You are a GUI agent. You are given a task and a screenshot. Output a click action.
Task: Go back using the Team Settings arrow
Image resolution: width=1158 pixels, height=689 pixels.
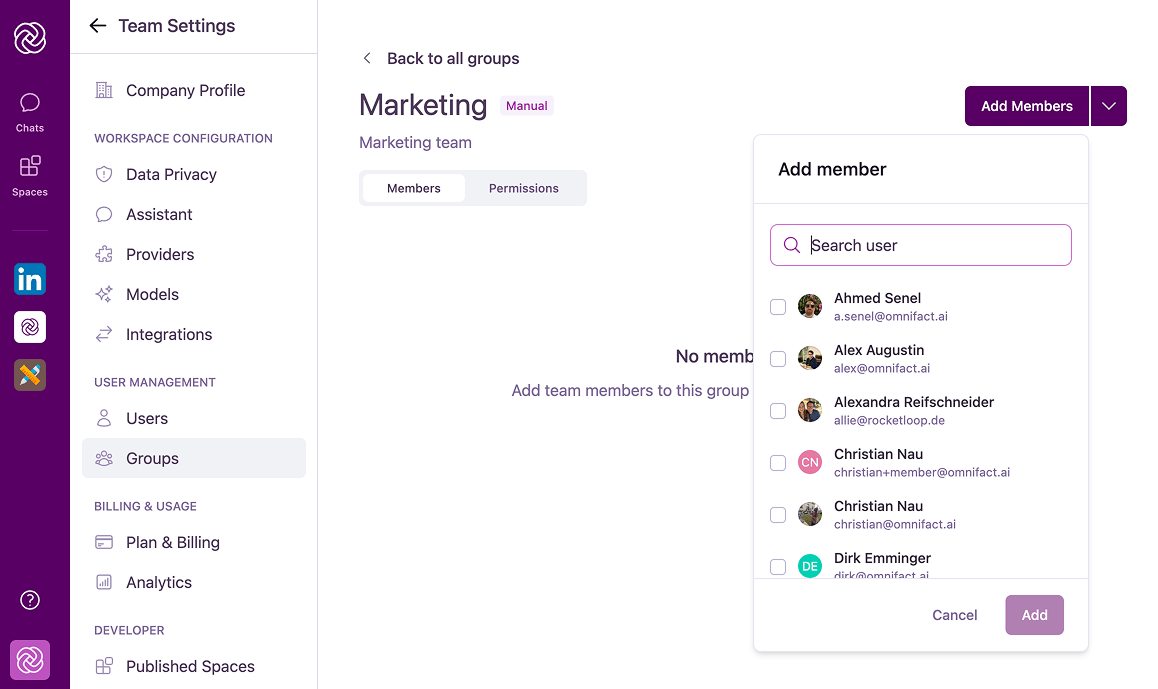click(97, 26)
